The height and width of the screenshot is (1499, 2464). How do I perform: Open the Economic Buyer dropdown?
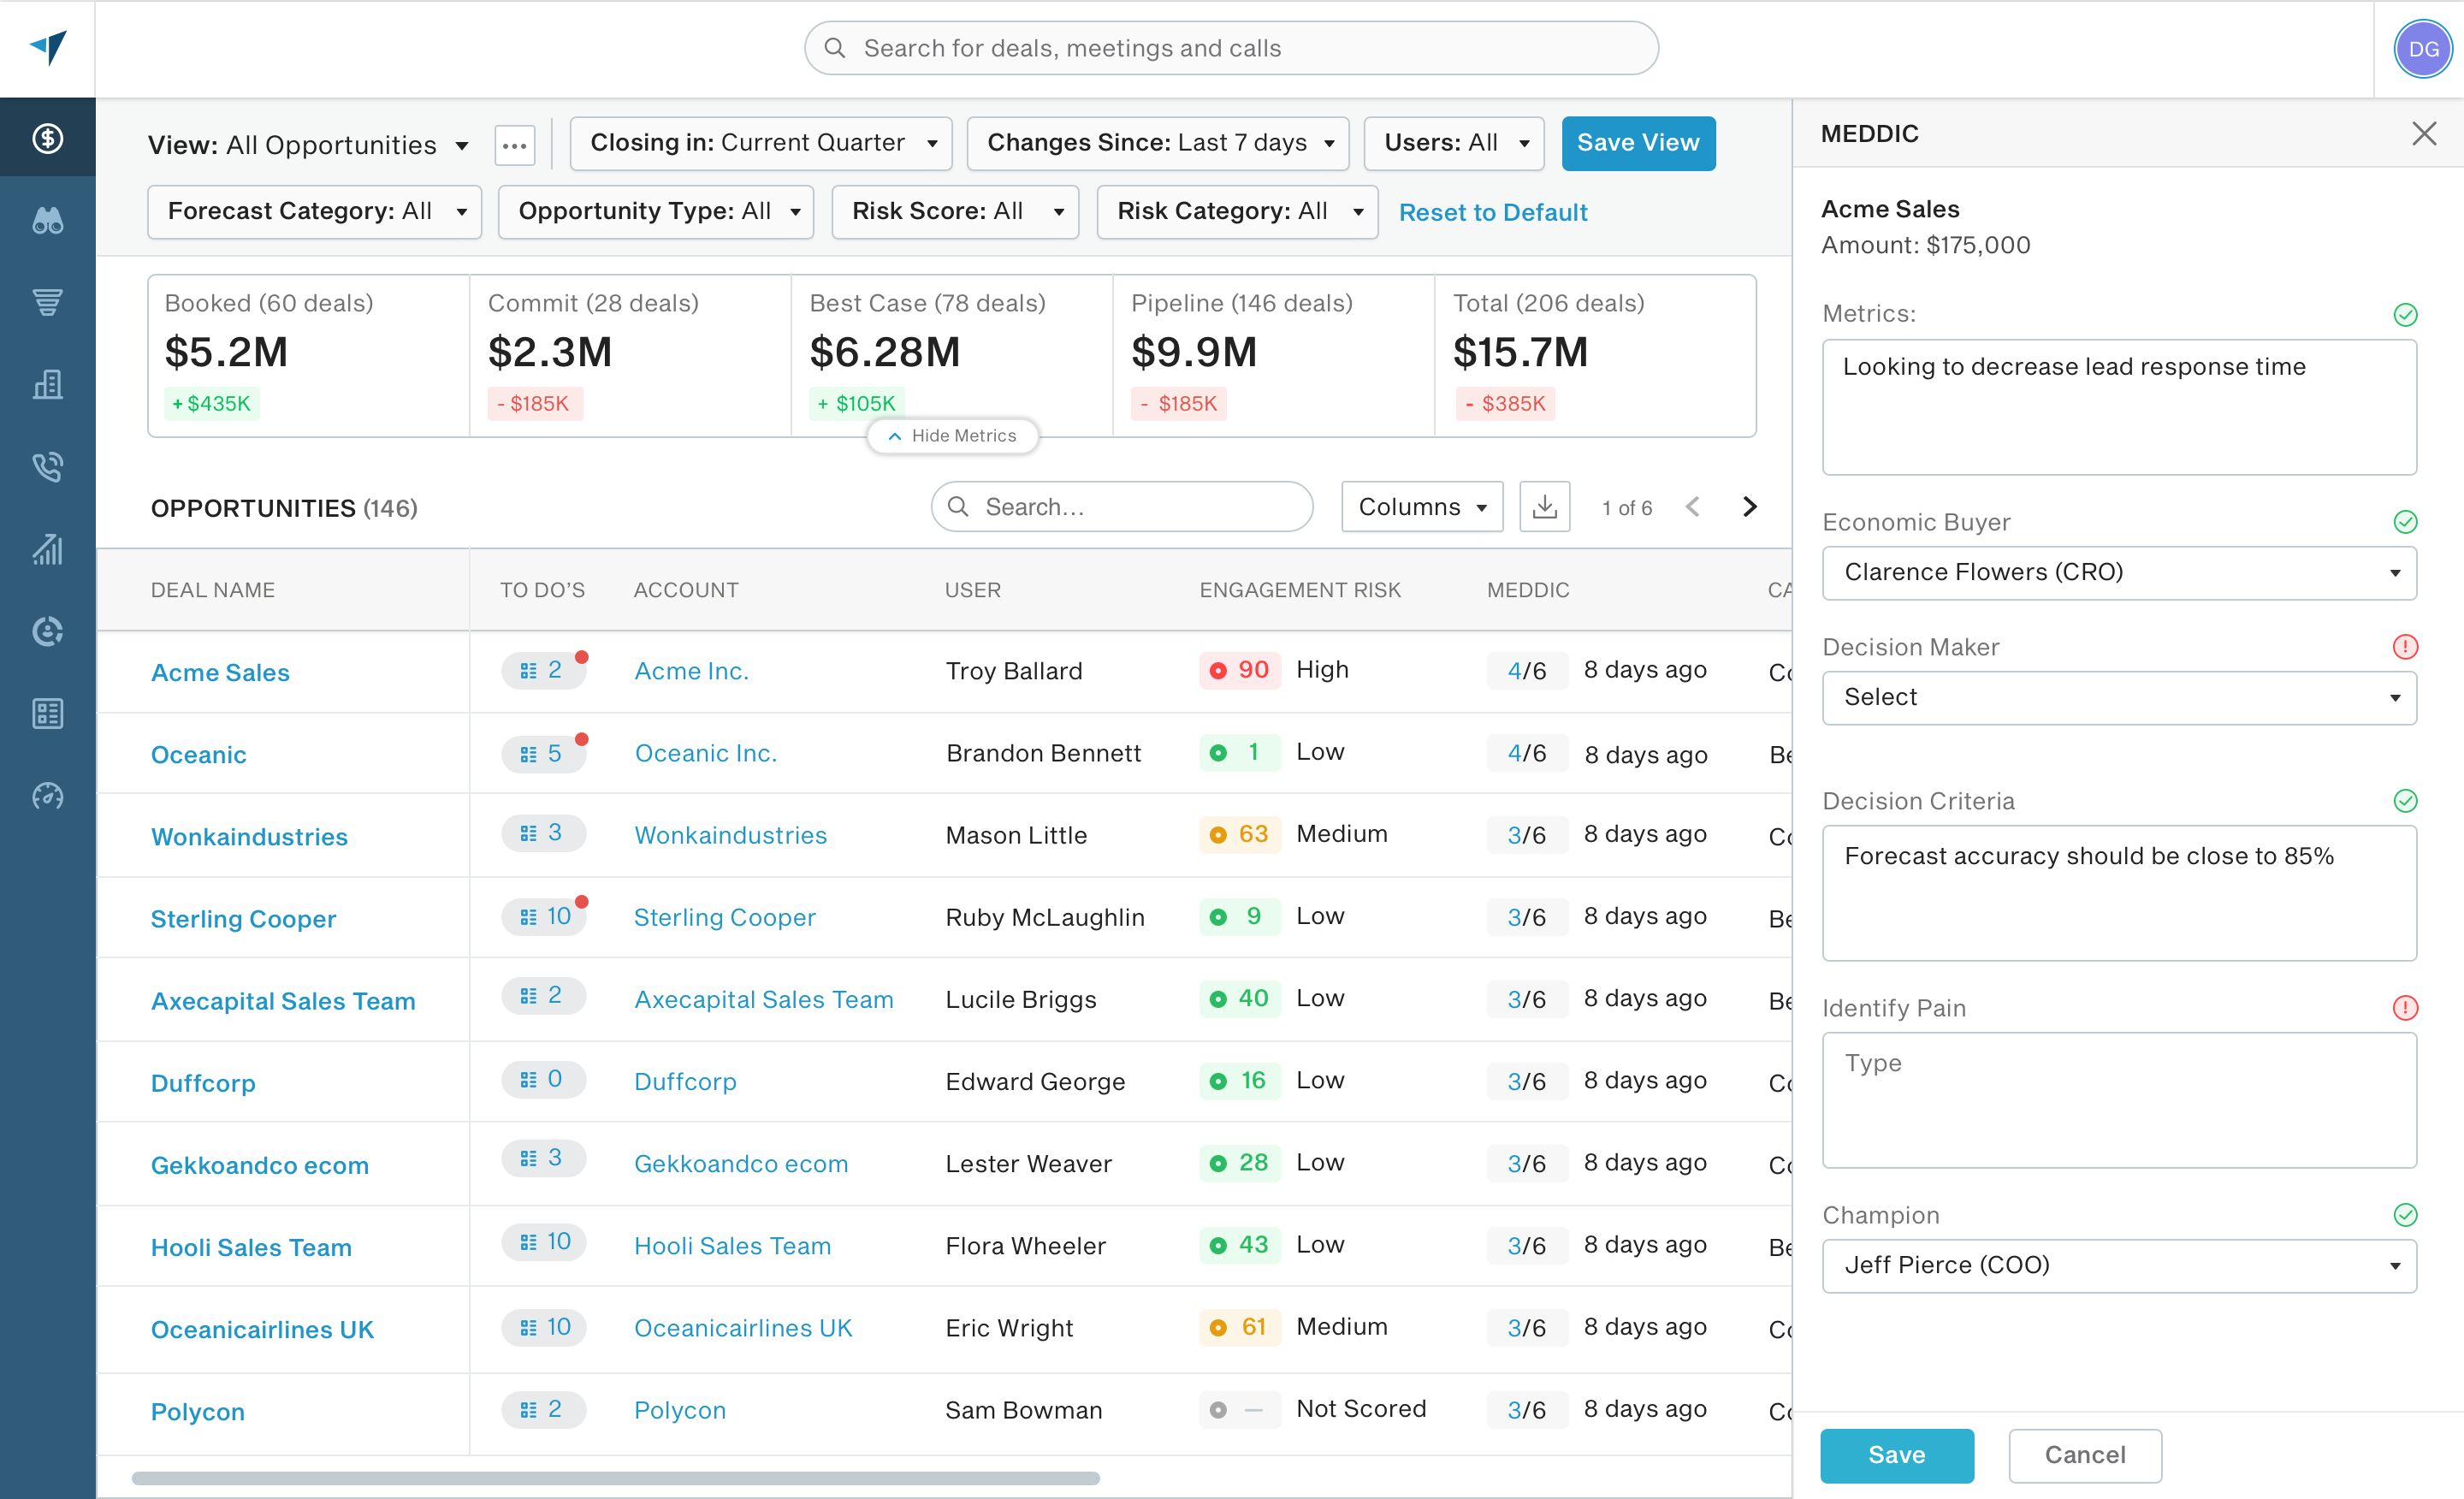tap(2118, 573)
